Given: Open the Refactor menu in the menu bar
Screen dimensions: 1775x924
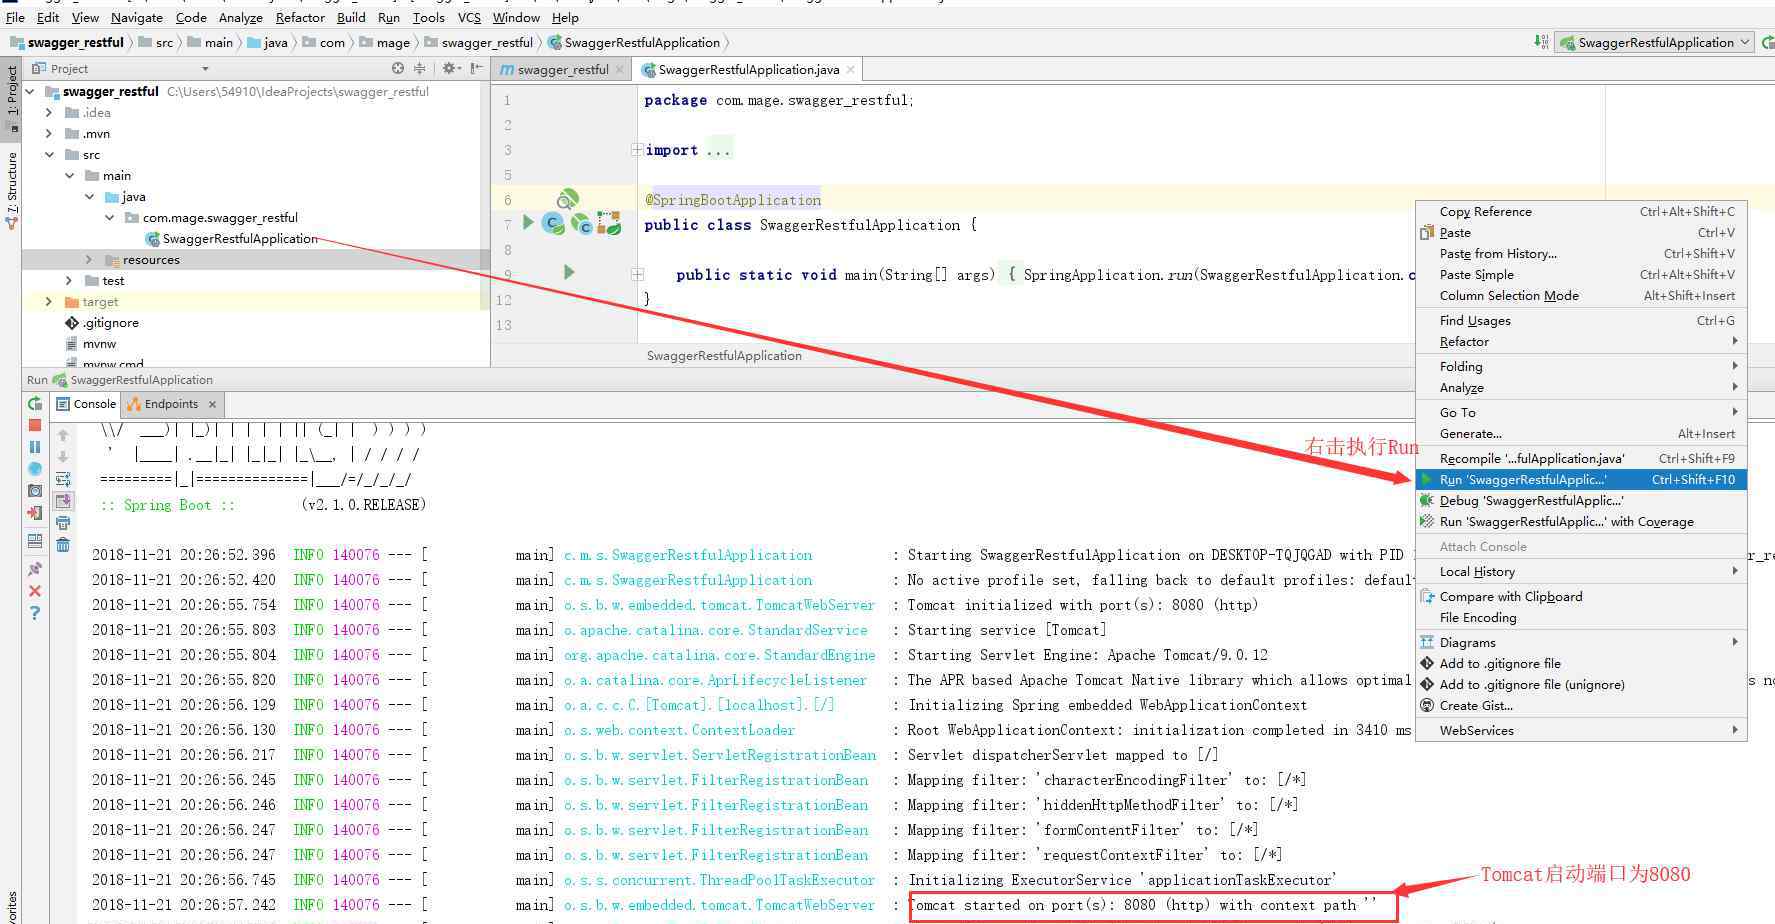Looking at the screenshot, I should click(300, 17).
